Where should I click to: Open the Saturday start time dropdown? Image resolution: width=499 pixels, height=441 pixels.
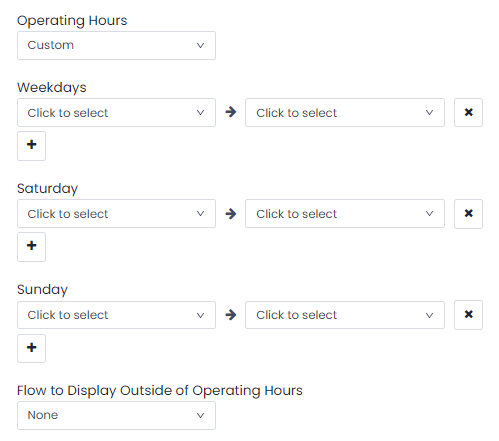pos(116,214)
